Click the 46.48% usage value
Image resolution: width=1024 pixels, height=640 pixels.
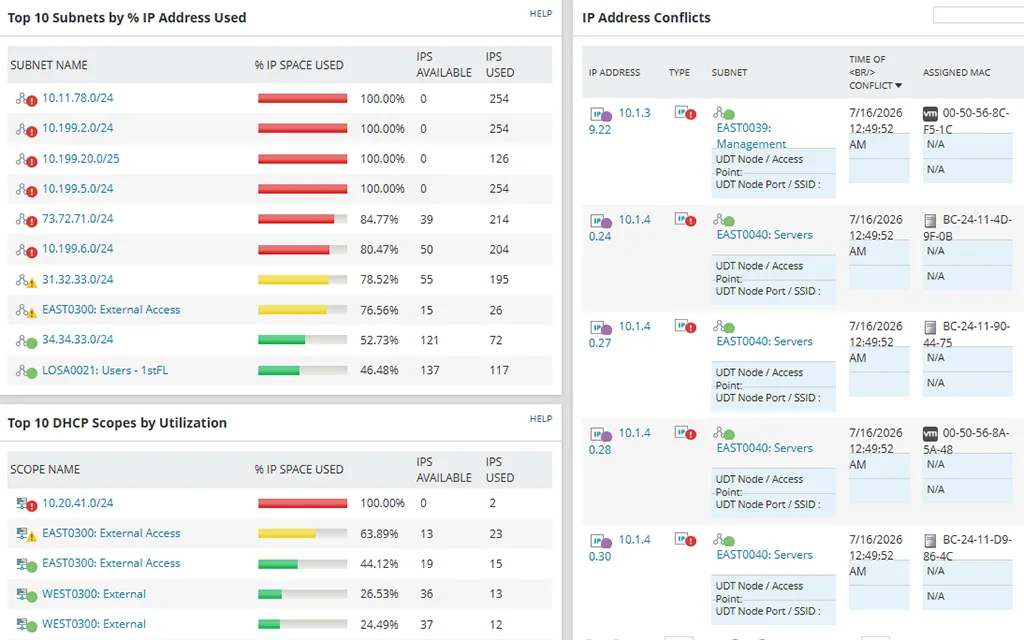tap(379, 370)
